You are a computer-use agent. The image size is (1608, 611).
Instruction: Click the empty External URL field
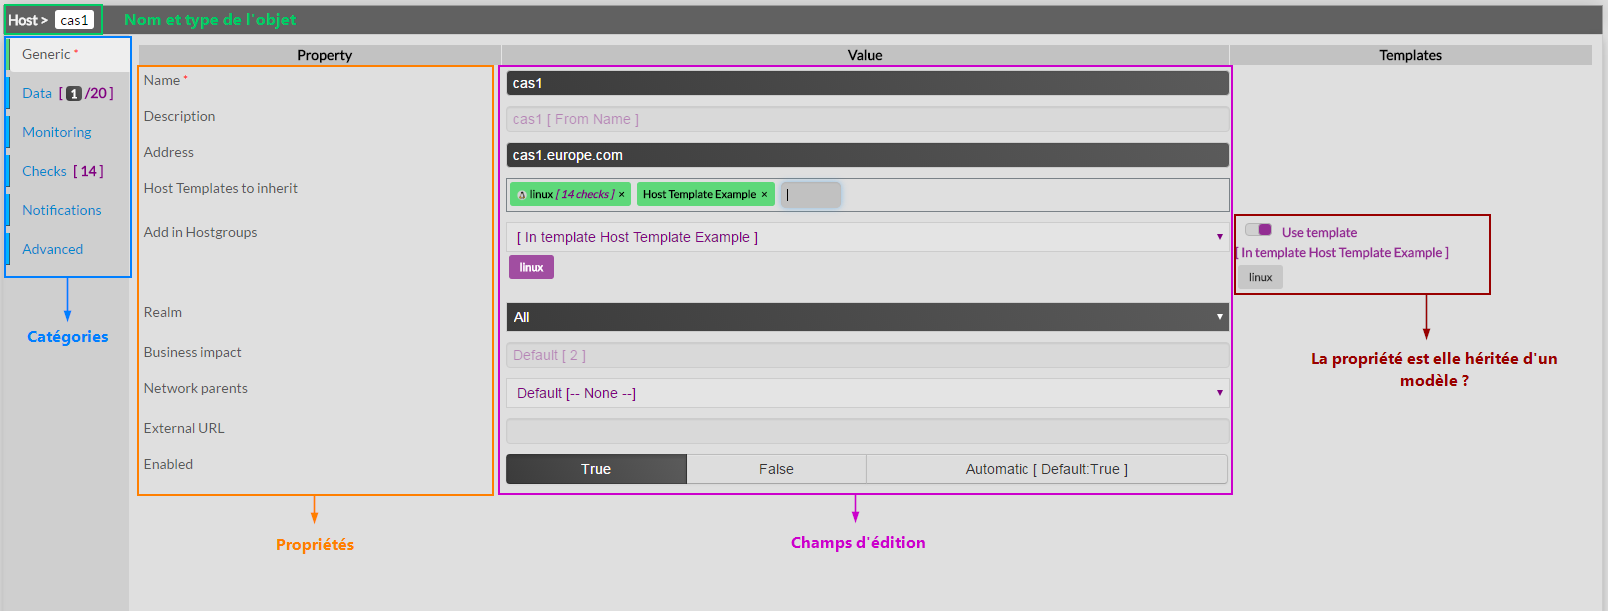point(867,431)
